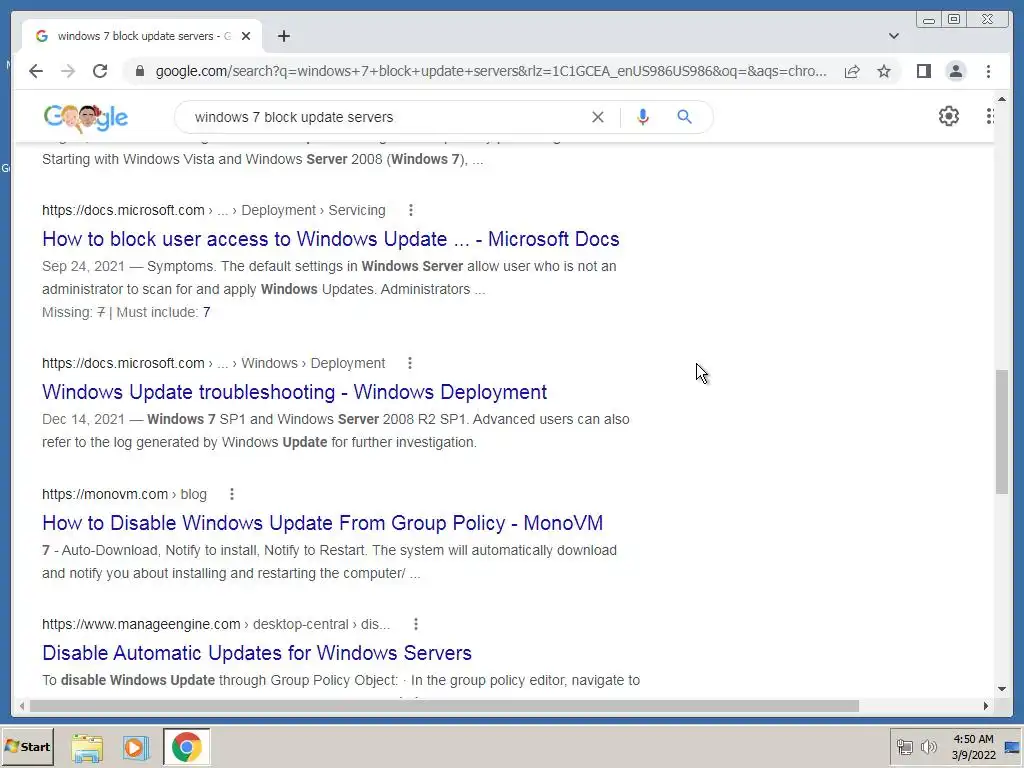Open 'Disable Automatic Updates for Windows Servers' link

point(257,653)
